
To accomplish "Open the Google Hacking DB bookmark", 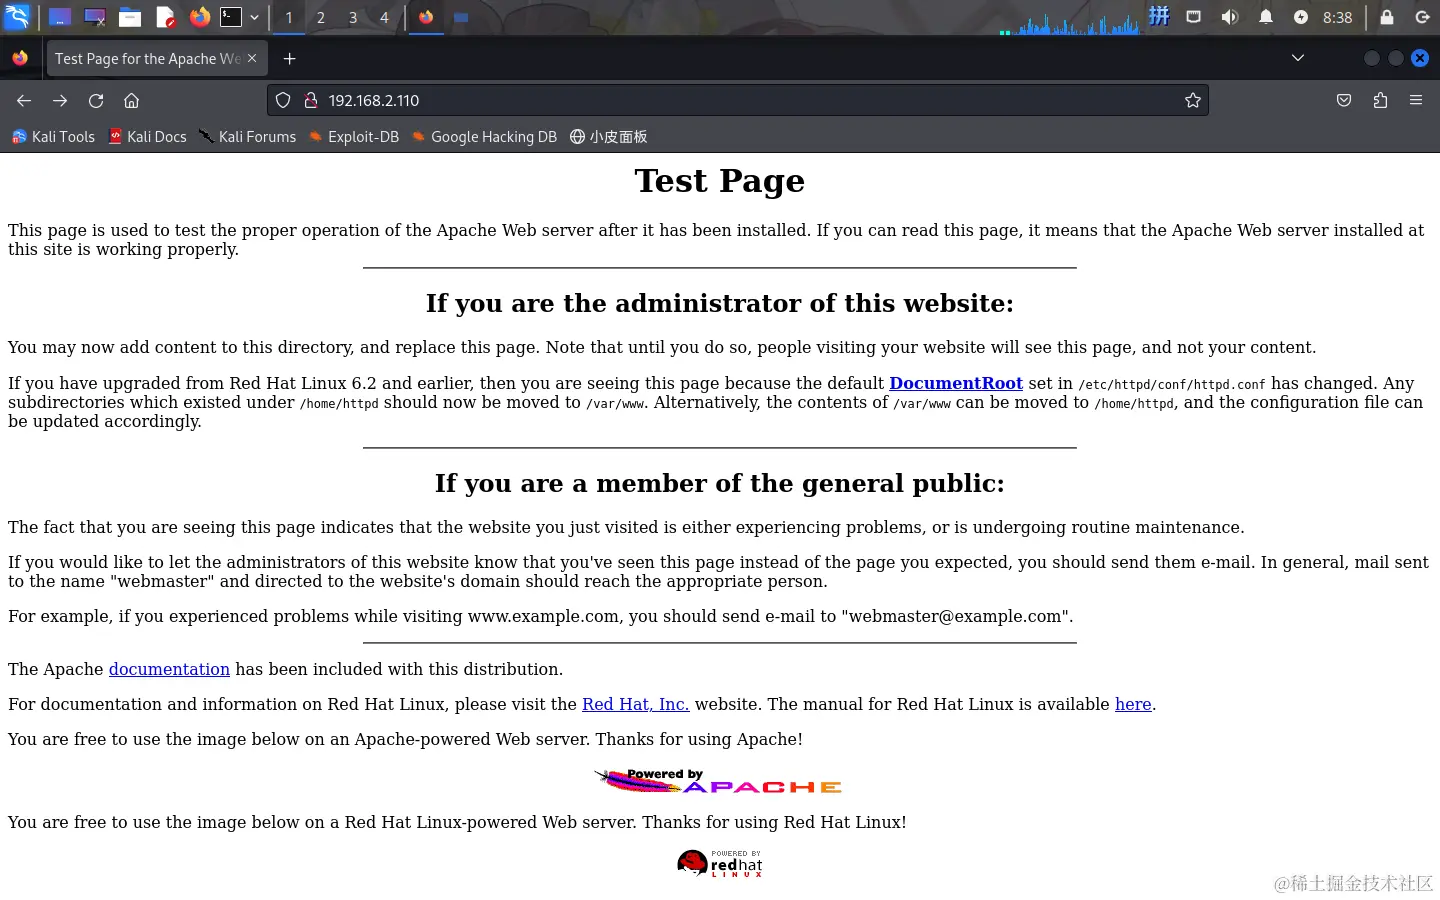I will coord(484,137).
